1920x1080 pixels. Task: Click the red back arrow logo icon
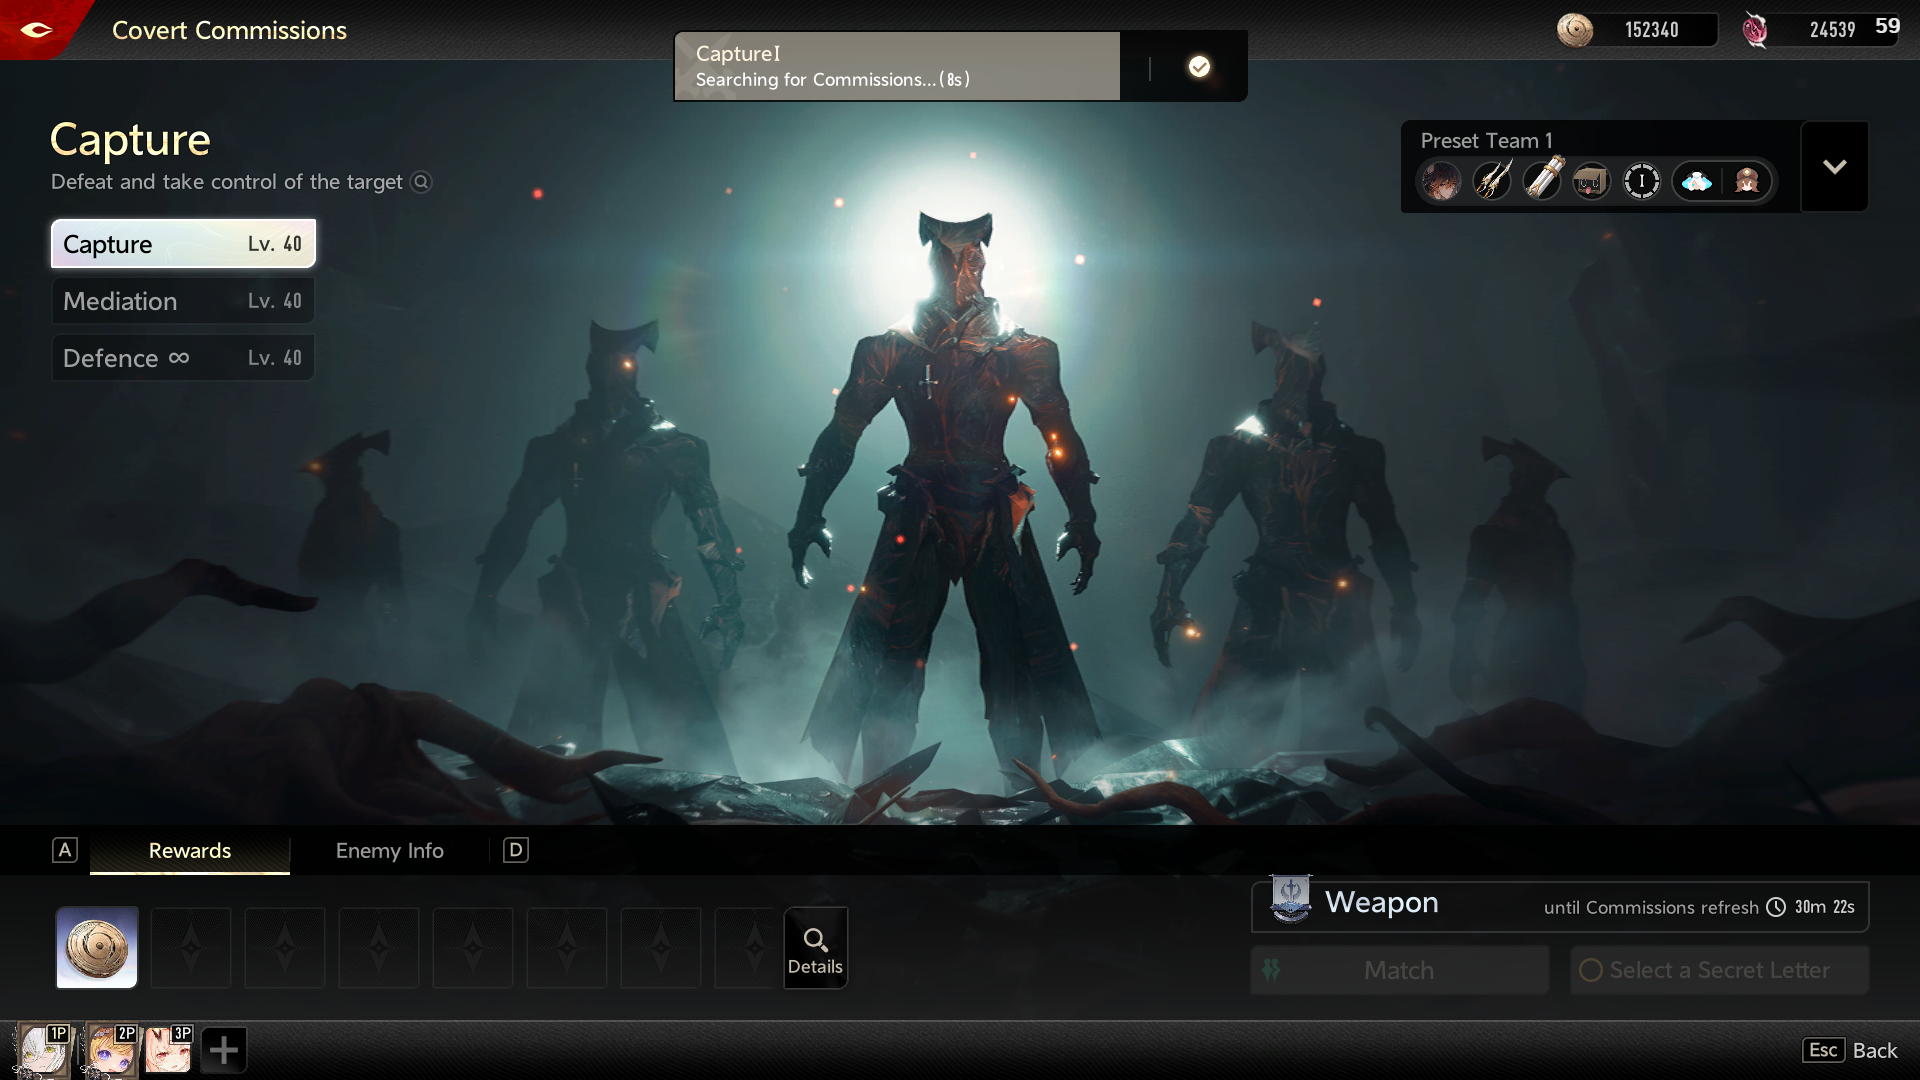[x=36, y=30]
